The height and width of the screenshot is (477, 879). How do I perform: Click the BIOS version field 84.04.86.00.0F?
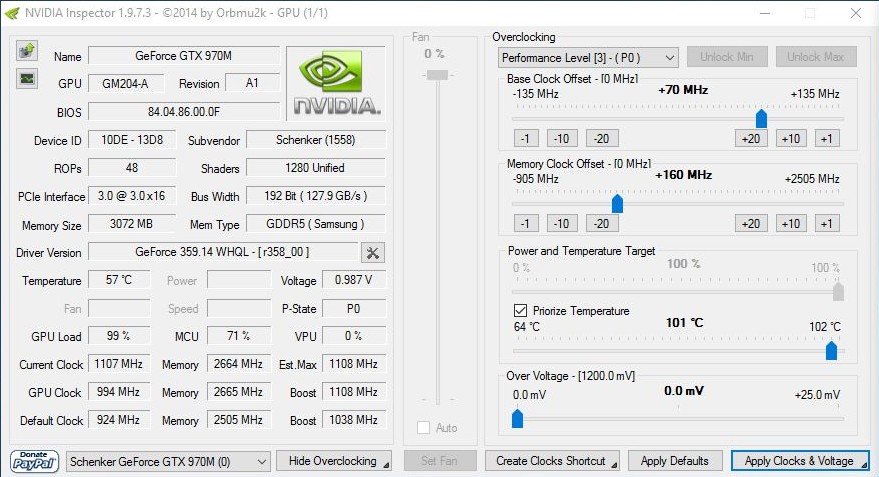[x=184, y=112]
